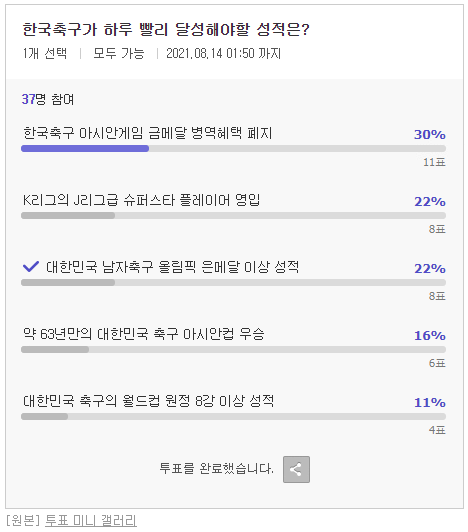468x532 pixels.
Task: Click the 투표를 완료했습니다 message
Action: [216, 469]
